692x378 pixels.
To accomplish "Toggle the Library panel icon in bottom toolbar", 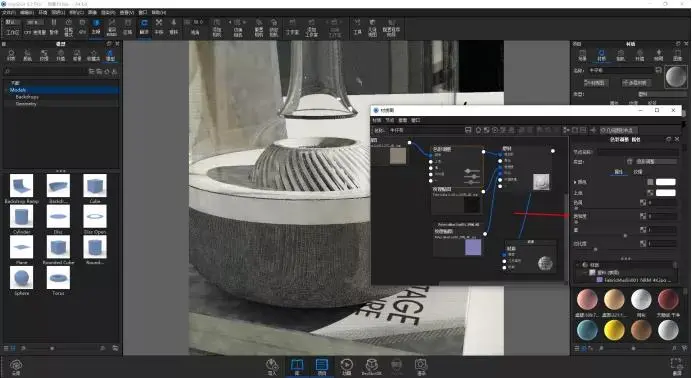I will [297, 367].
